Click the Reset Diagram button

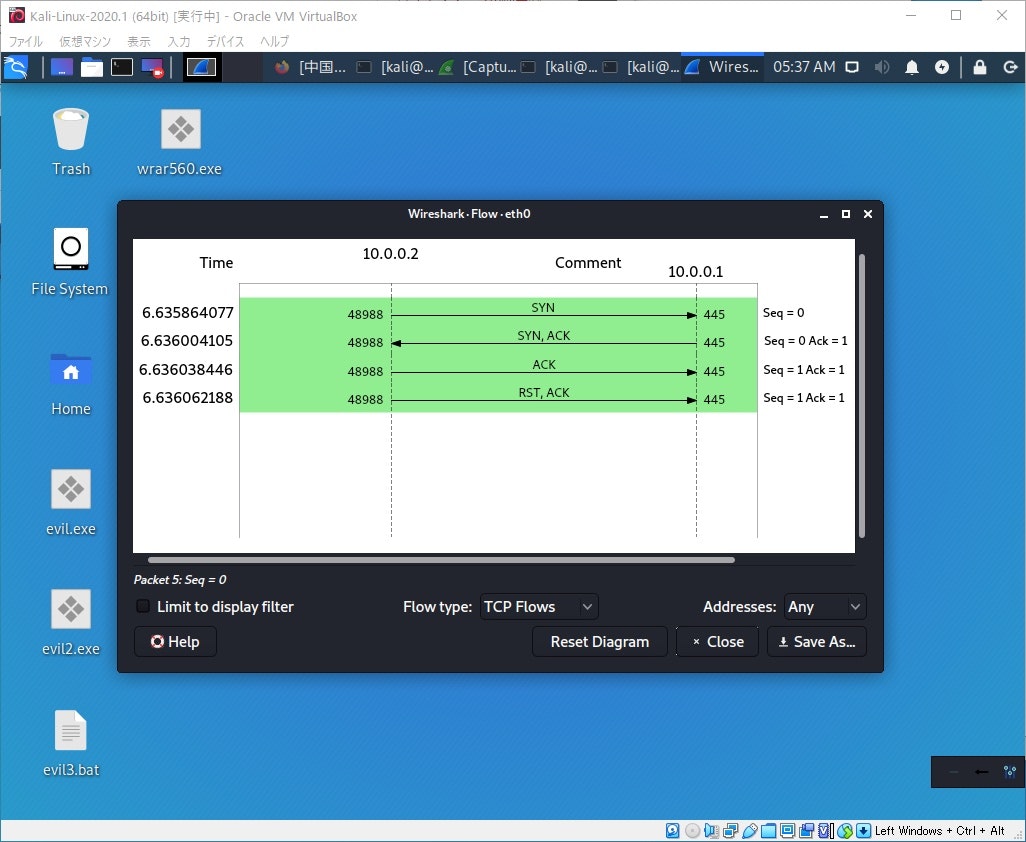pos(599,641)
